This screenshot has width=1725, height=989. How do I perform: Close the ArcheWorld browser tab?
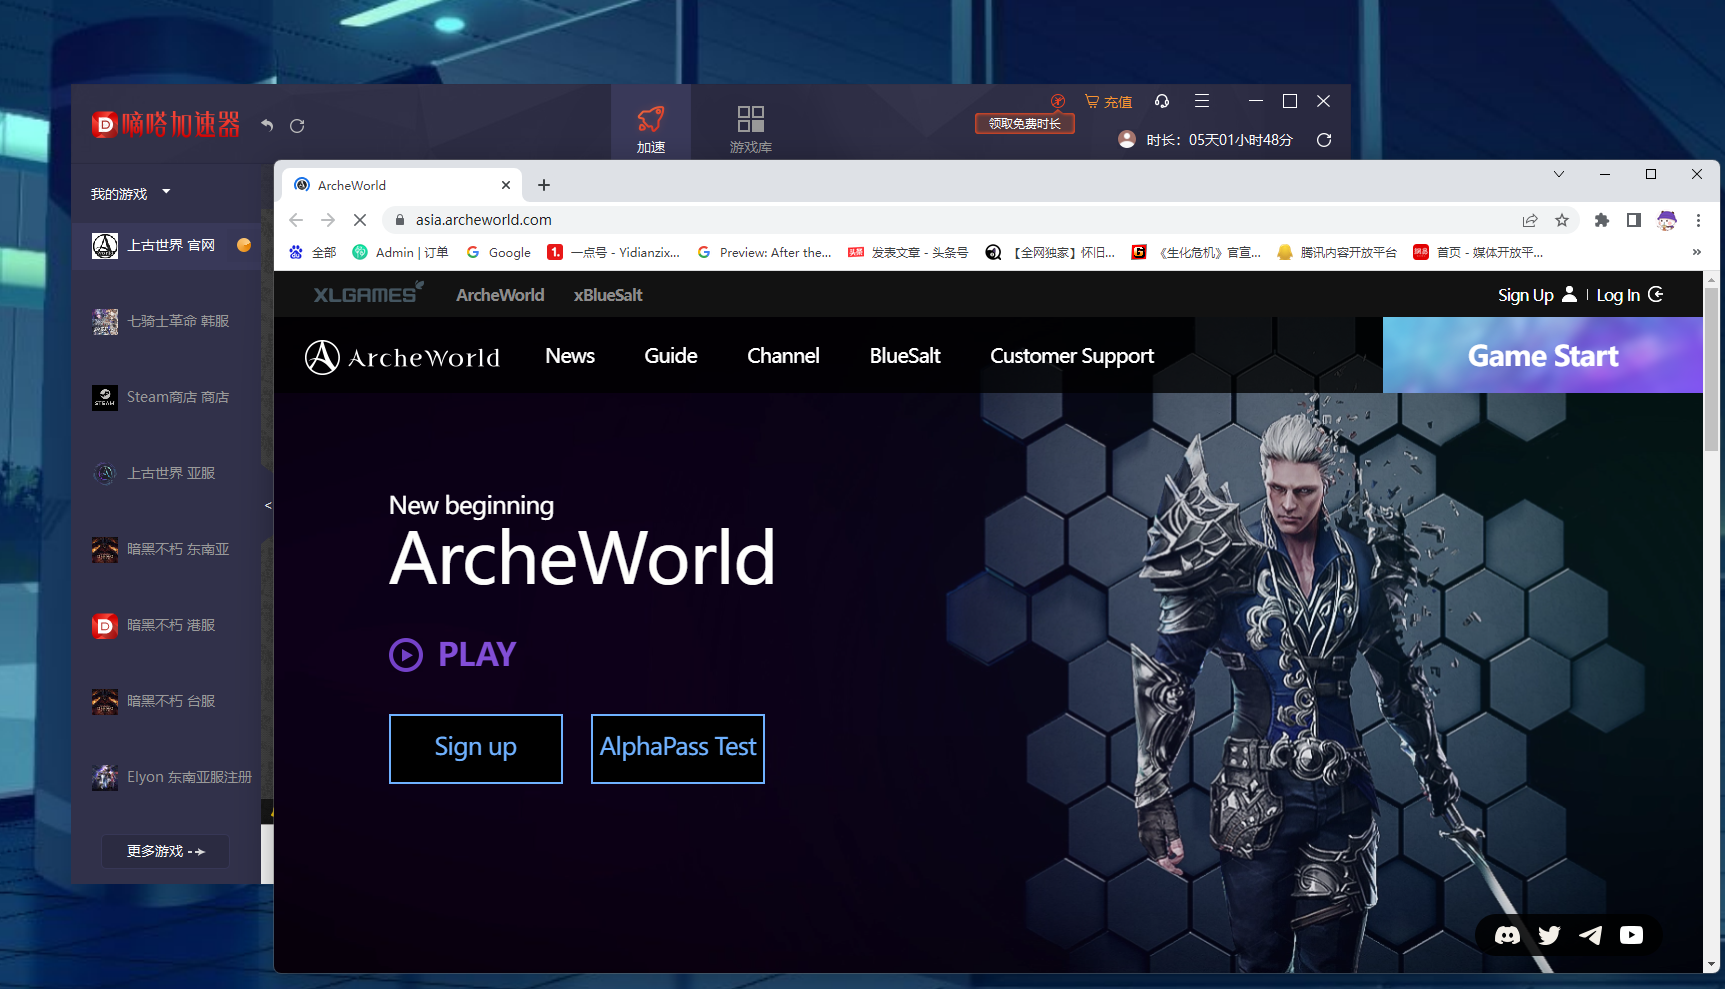(x=506, y=185)
